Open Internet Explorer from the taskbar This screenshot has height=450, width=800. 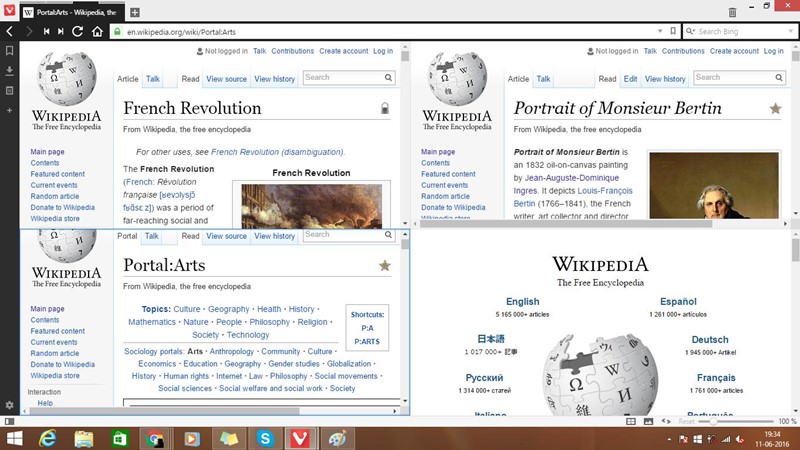48,438
